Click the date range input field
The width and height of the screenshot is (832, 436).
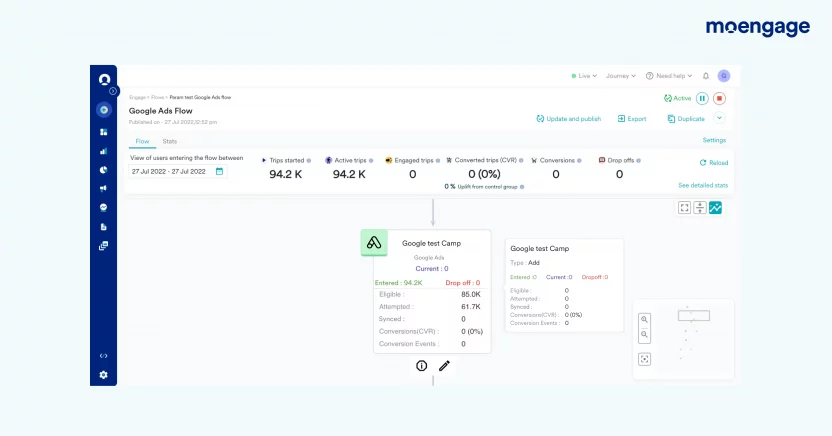click(x=178, y=171)
